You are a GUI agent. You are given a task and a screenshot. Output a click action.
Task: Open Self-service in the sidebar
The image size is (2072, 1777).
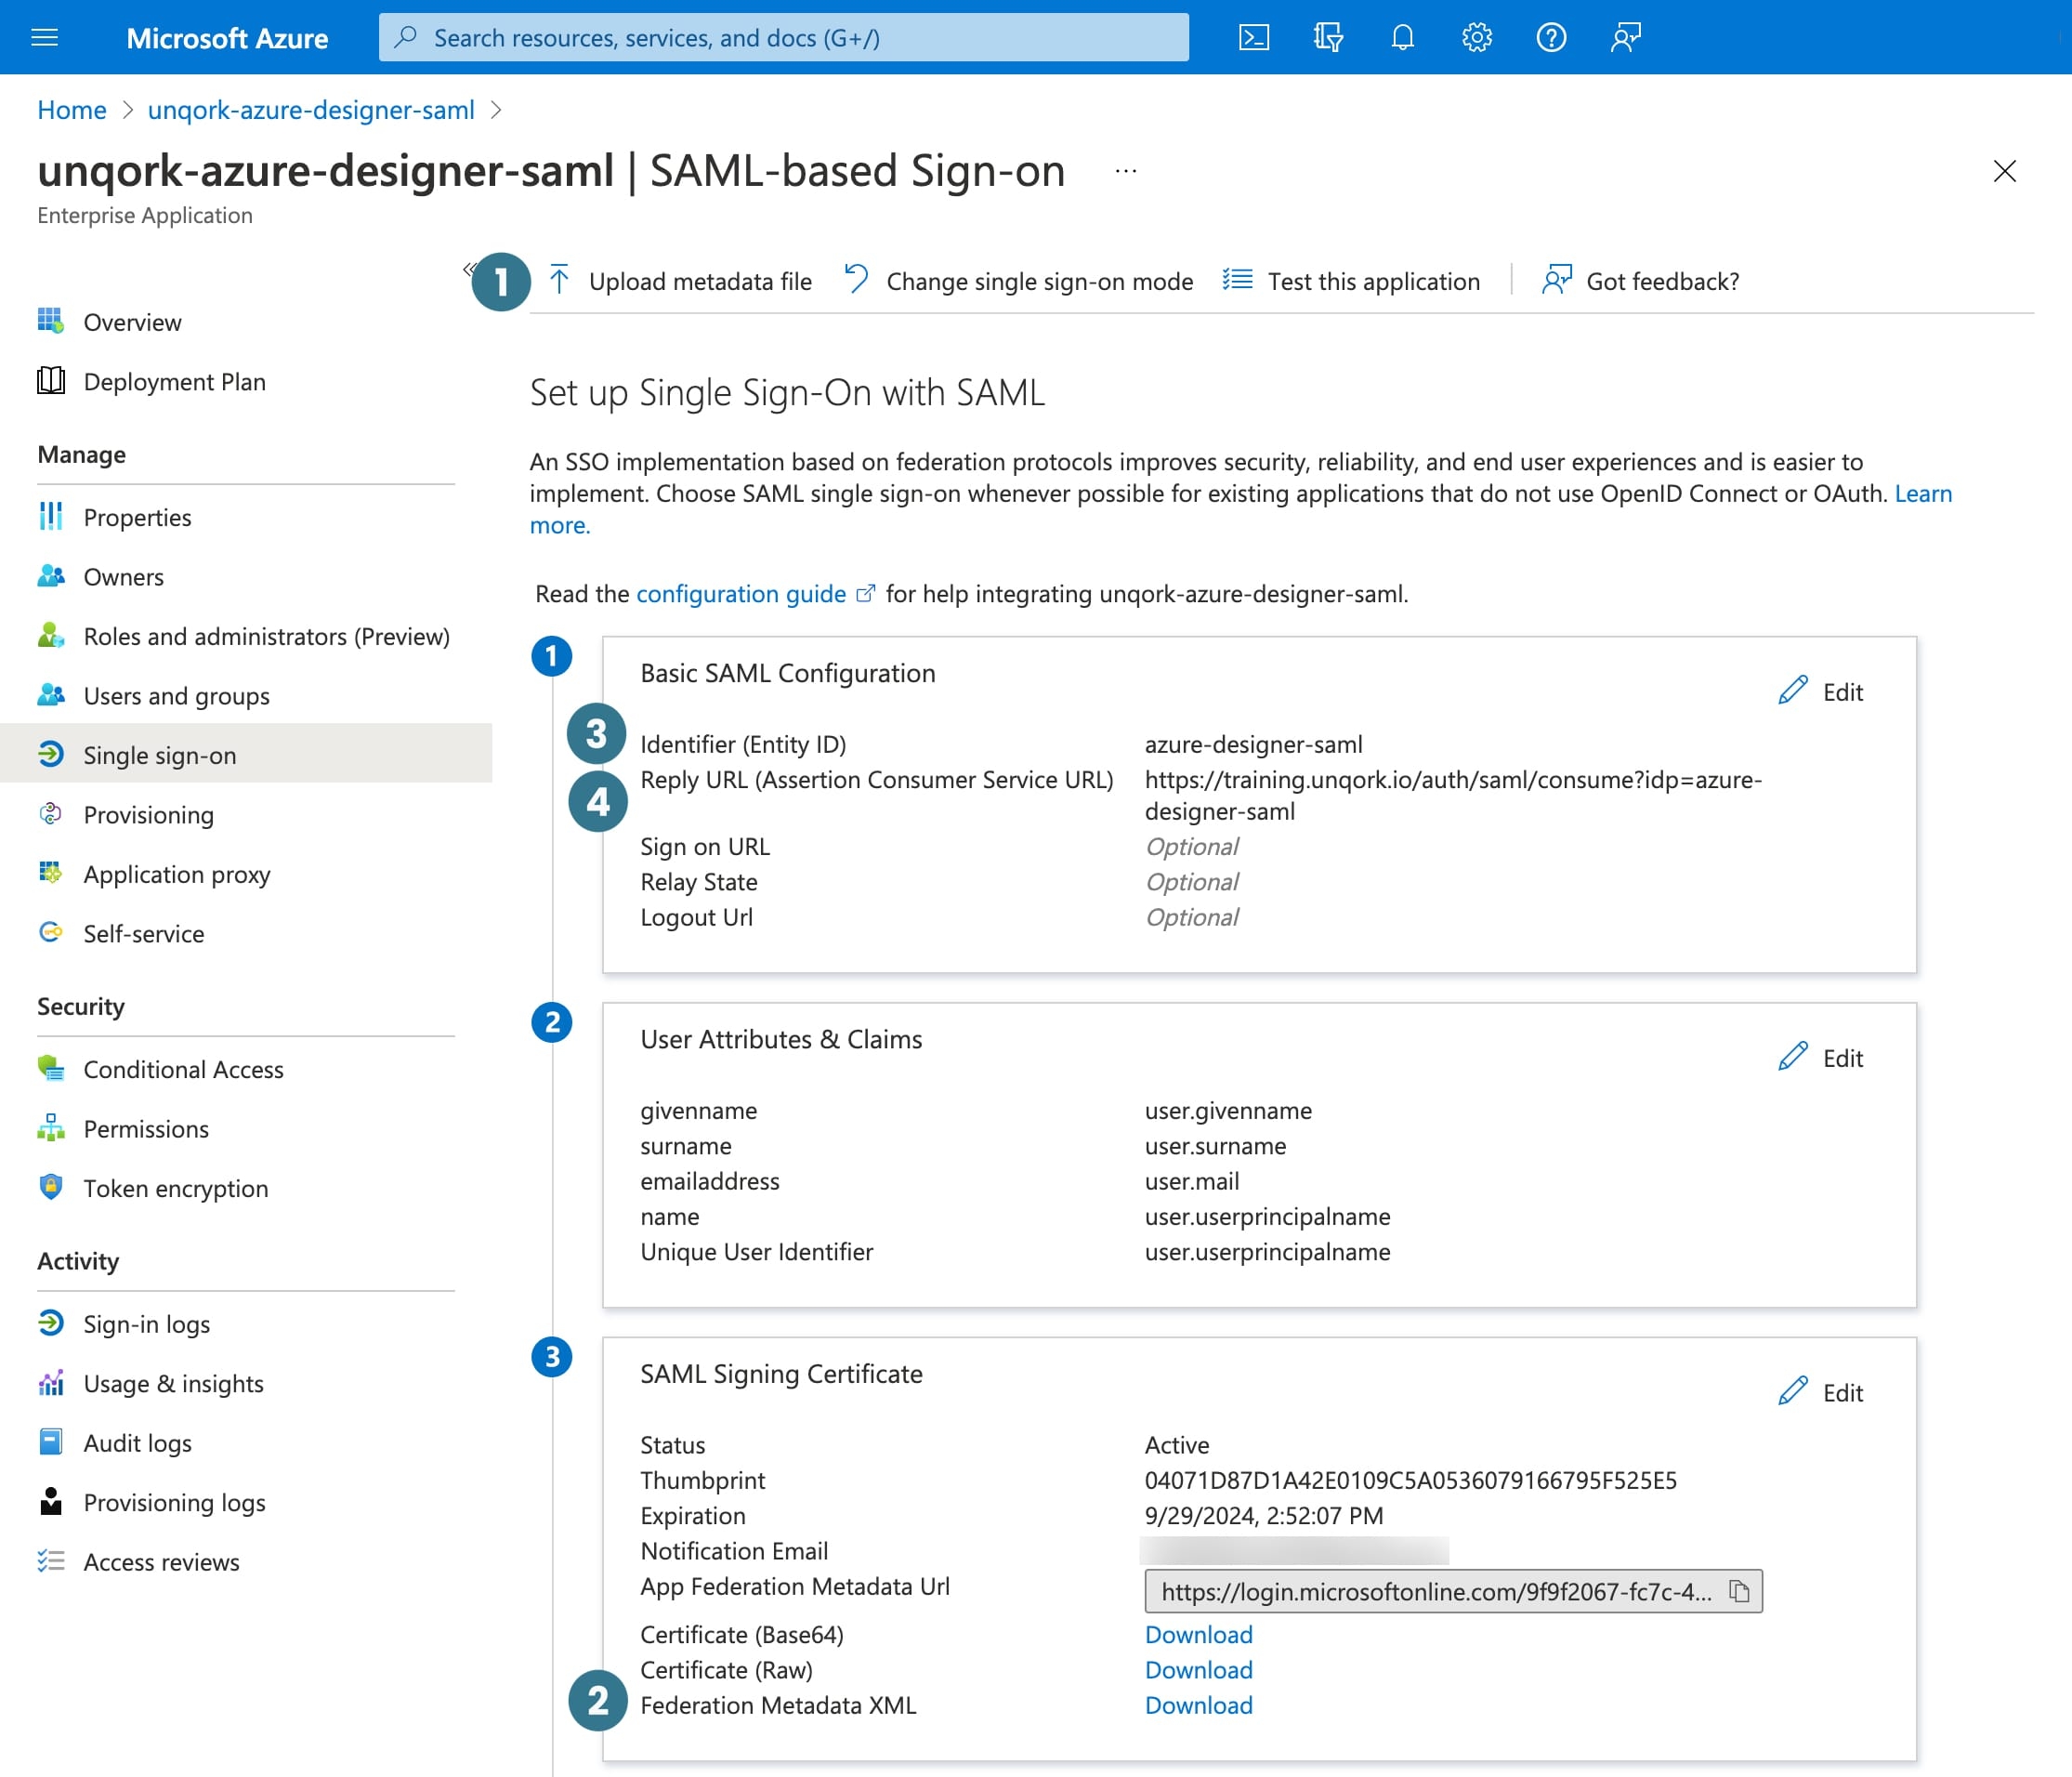[143, 934]
